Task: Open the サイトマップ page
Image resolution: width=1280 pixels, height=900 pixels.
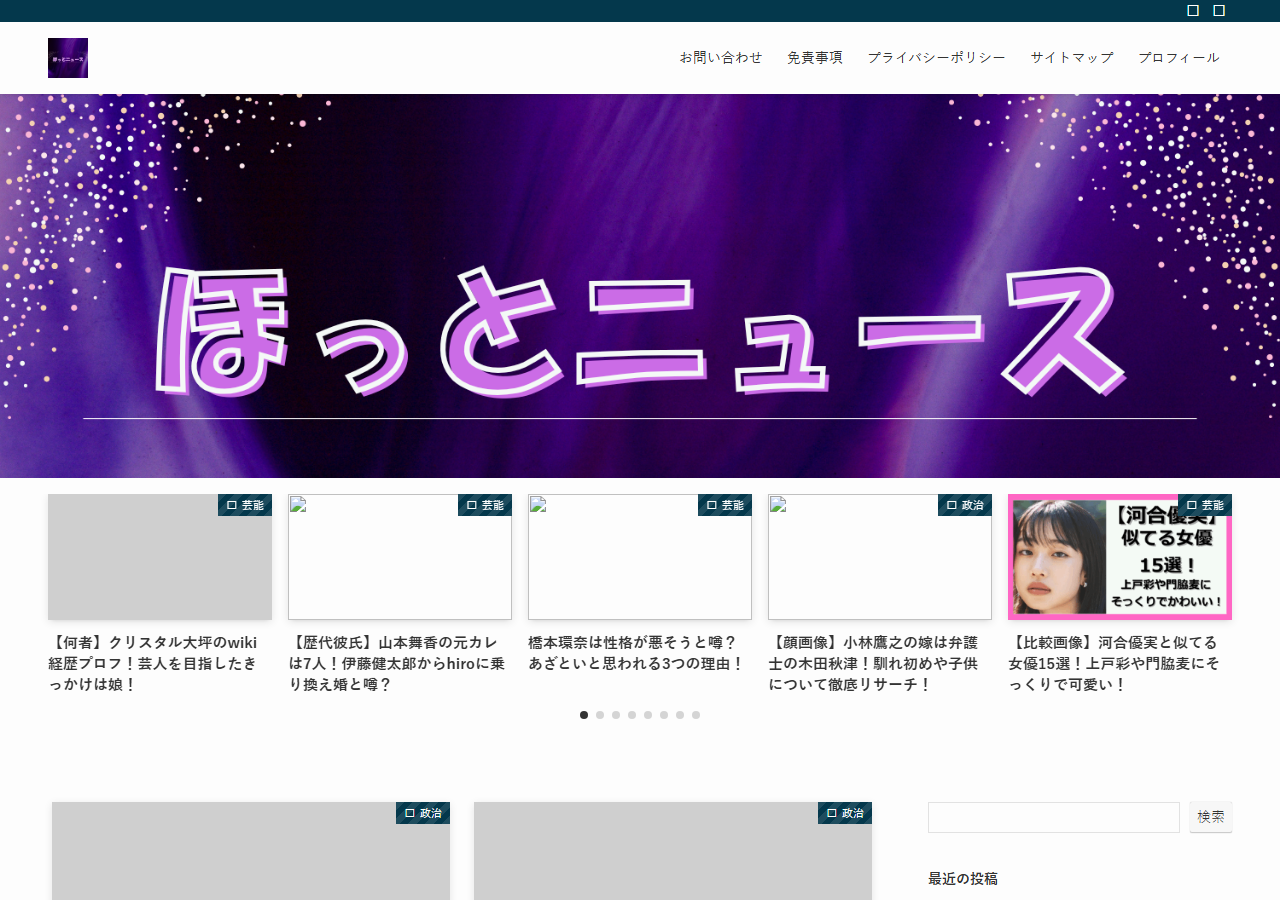Action: click(x=1072, y=57)
